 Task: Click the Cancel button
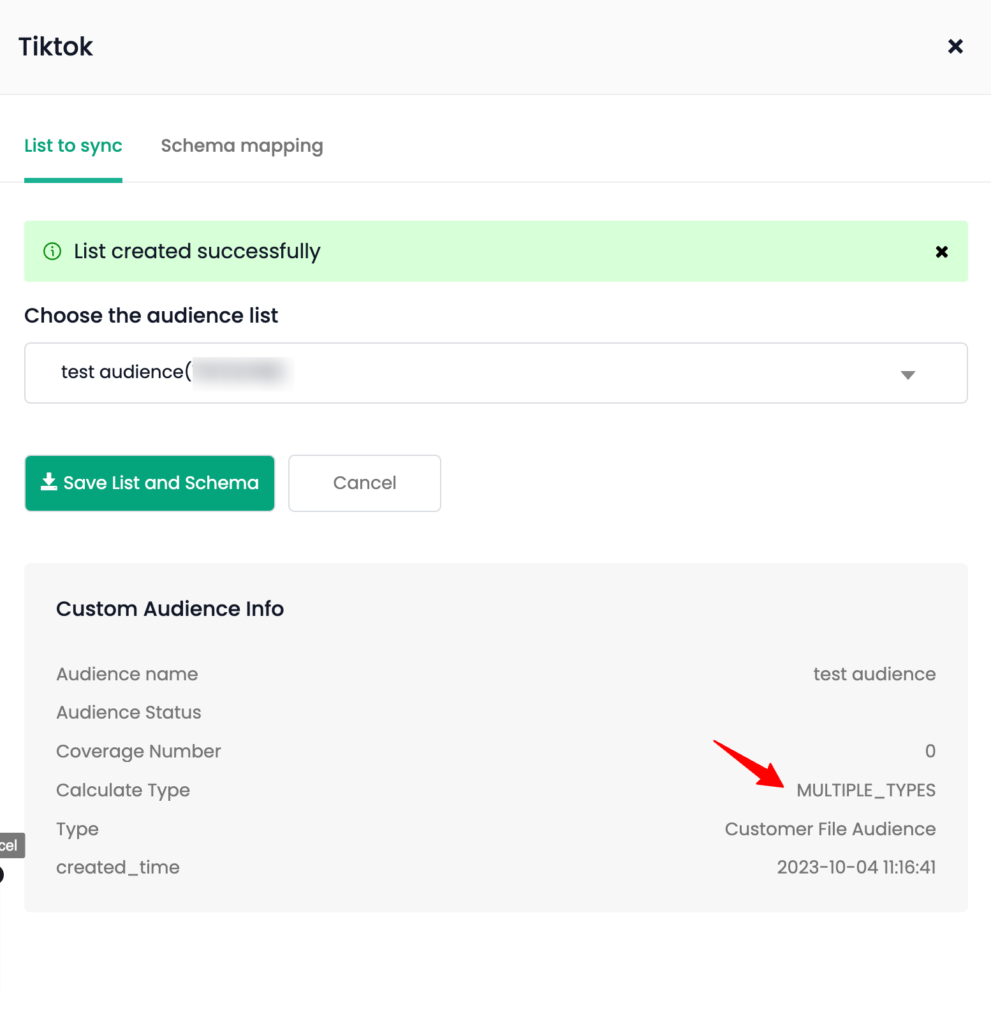click(x=365, y=483)
